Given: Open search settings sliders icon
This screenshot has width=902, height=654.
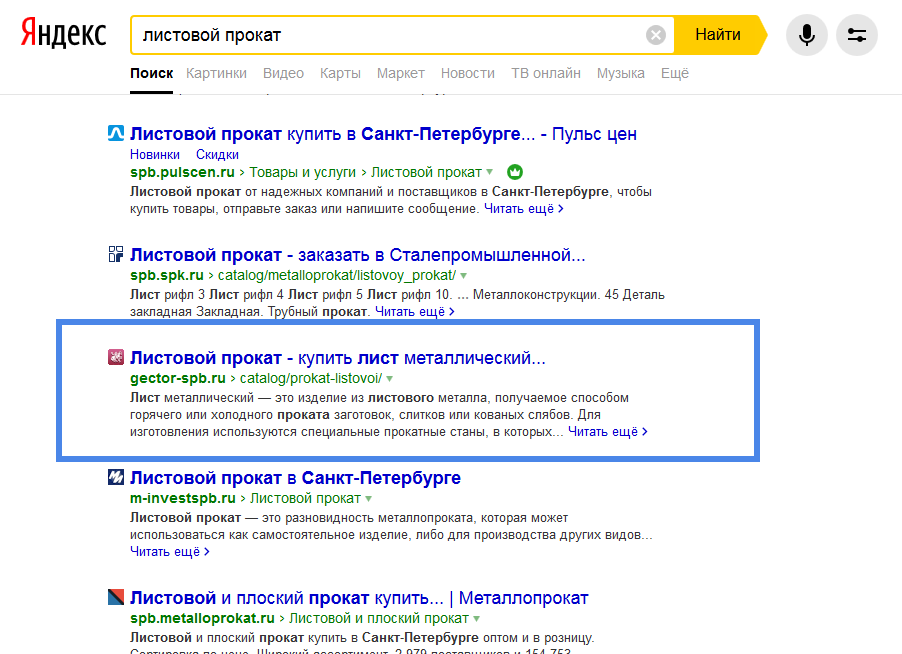Looking at the screenshot, I should pyautogui.click(x=857, y=35).
